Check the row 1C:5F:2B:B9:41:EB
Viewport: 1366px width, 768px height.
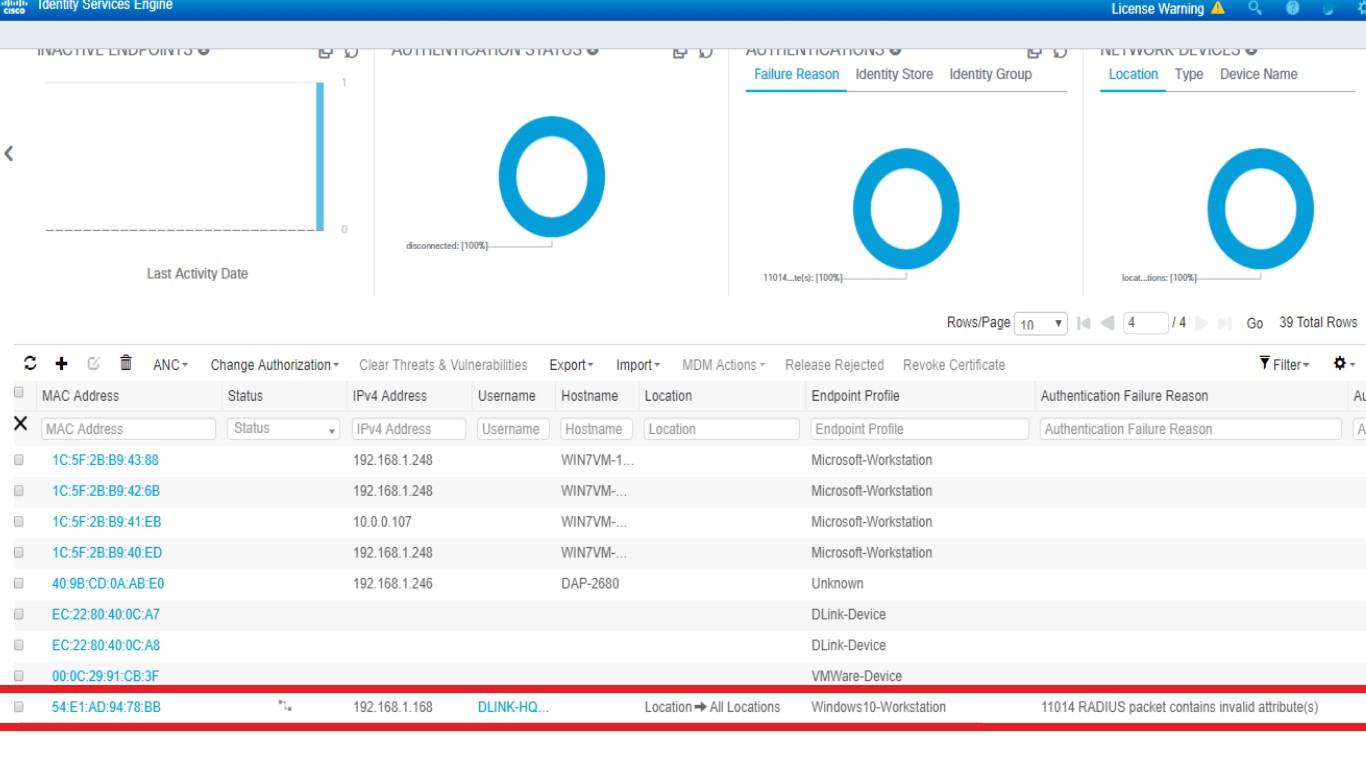point(18,522)
